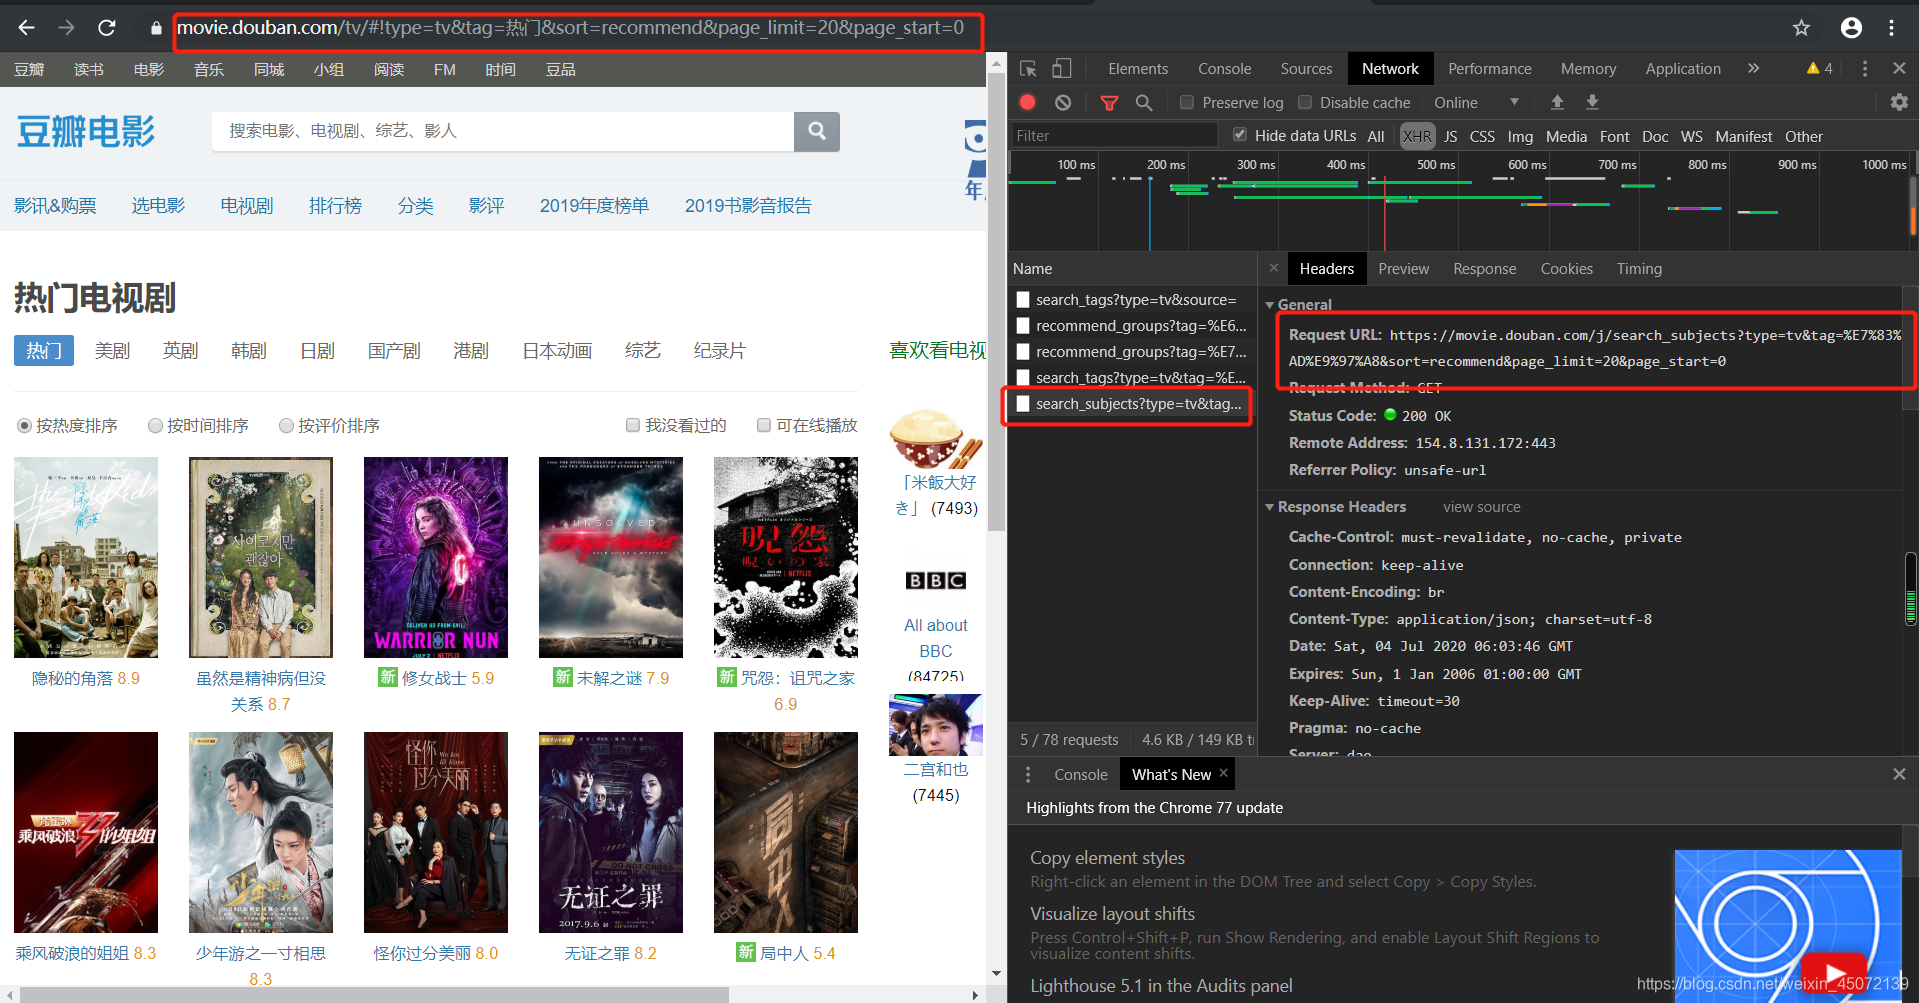Open the Chrome profile avatar icon
The height and width of the screenshot is (1003, 1919).
point(1851,28)
